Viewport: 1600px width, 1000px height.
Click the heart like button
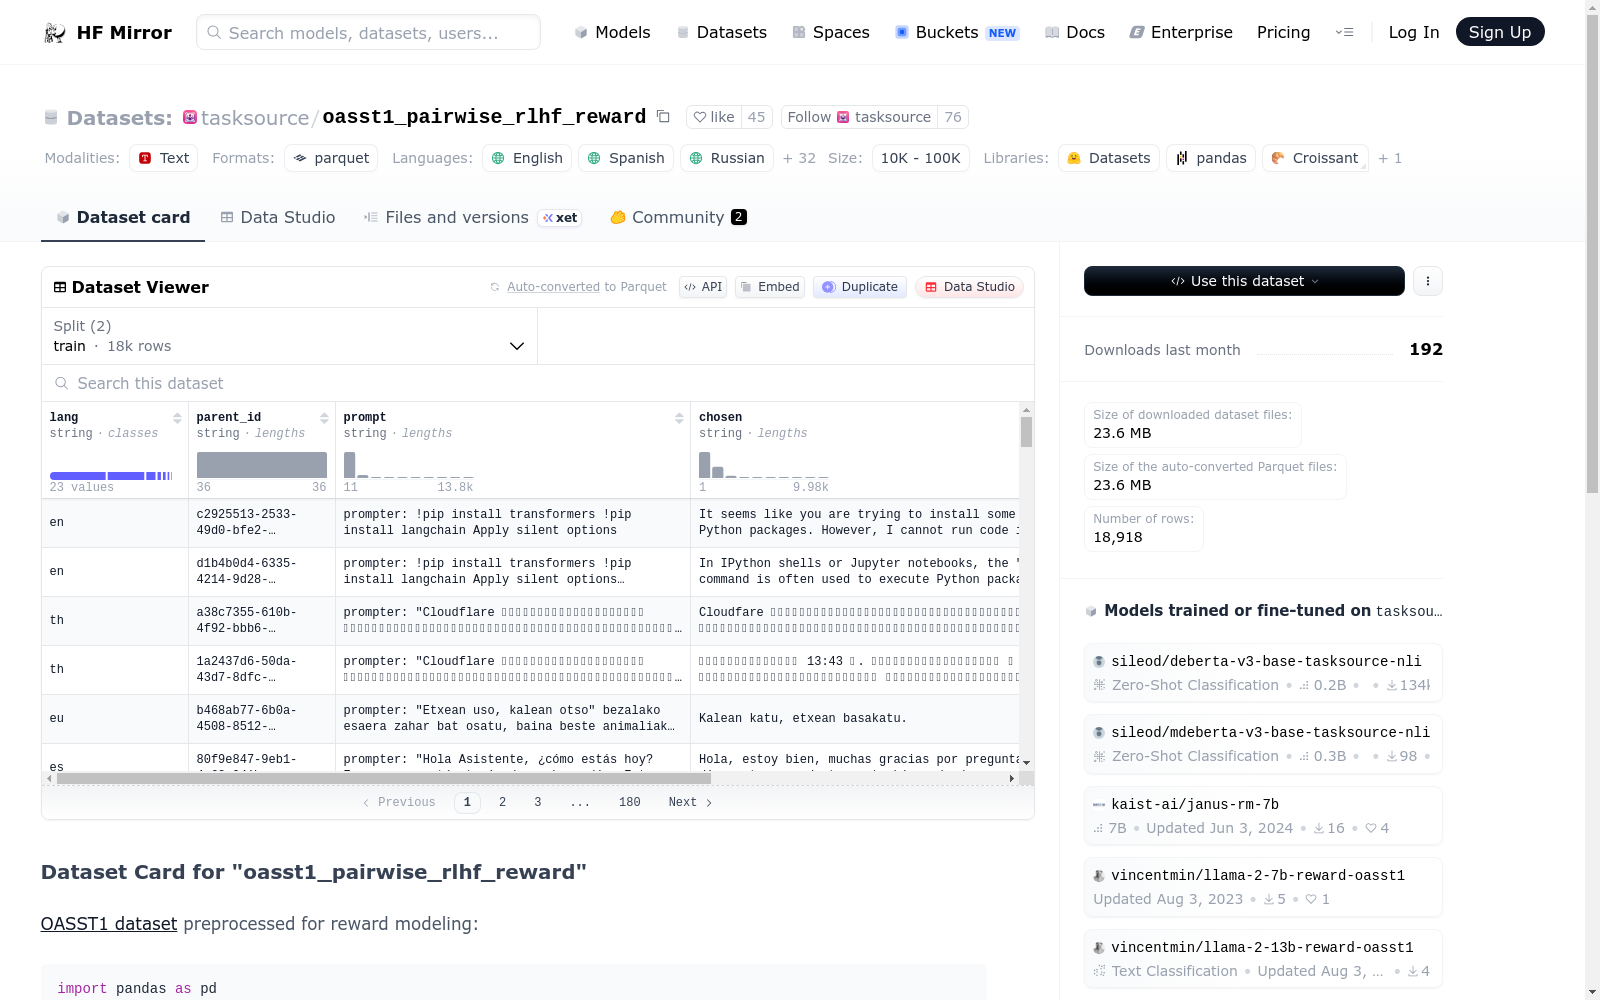(x=714, y=117)
